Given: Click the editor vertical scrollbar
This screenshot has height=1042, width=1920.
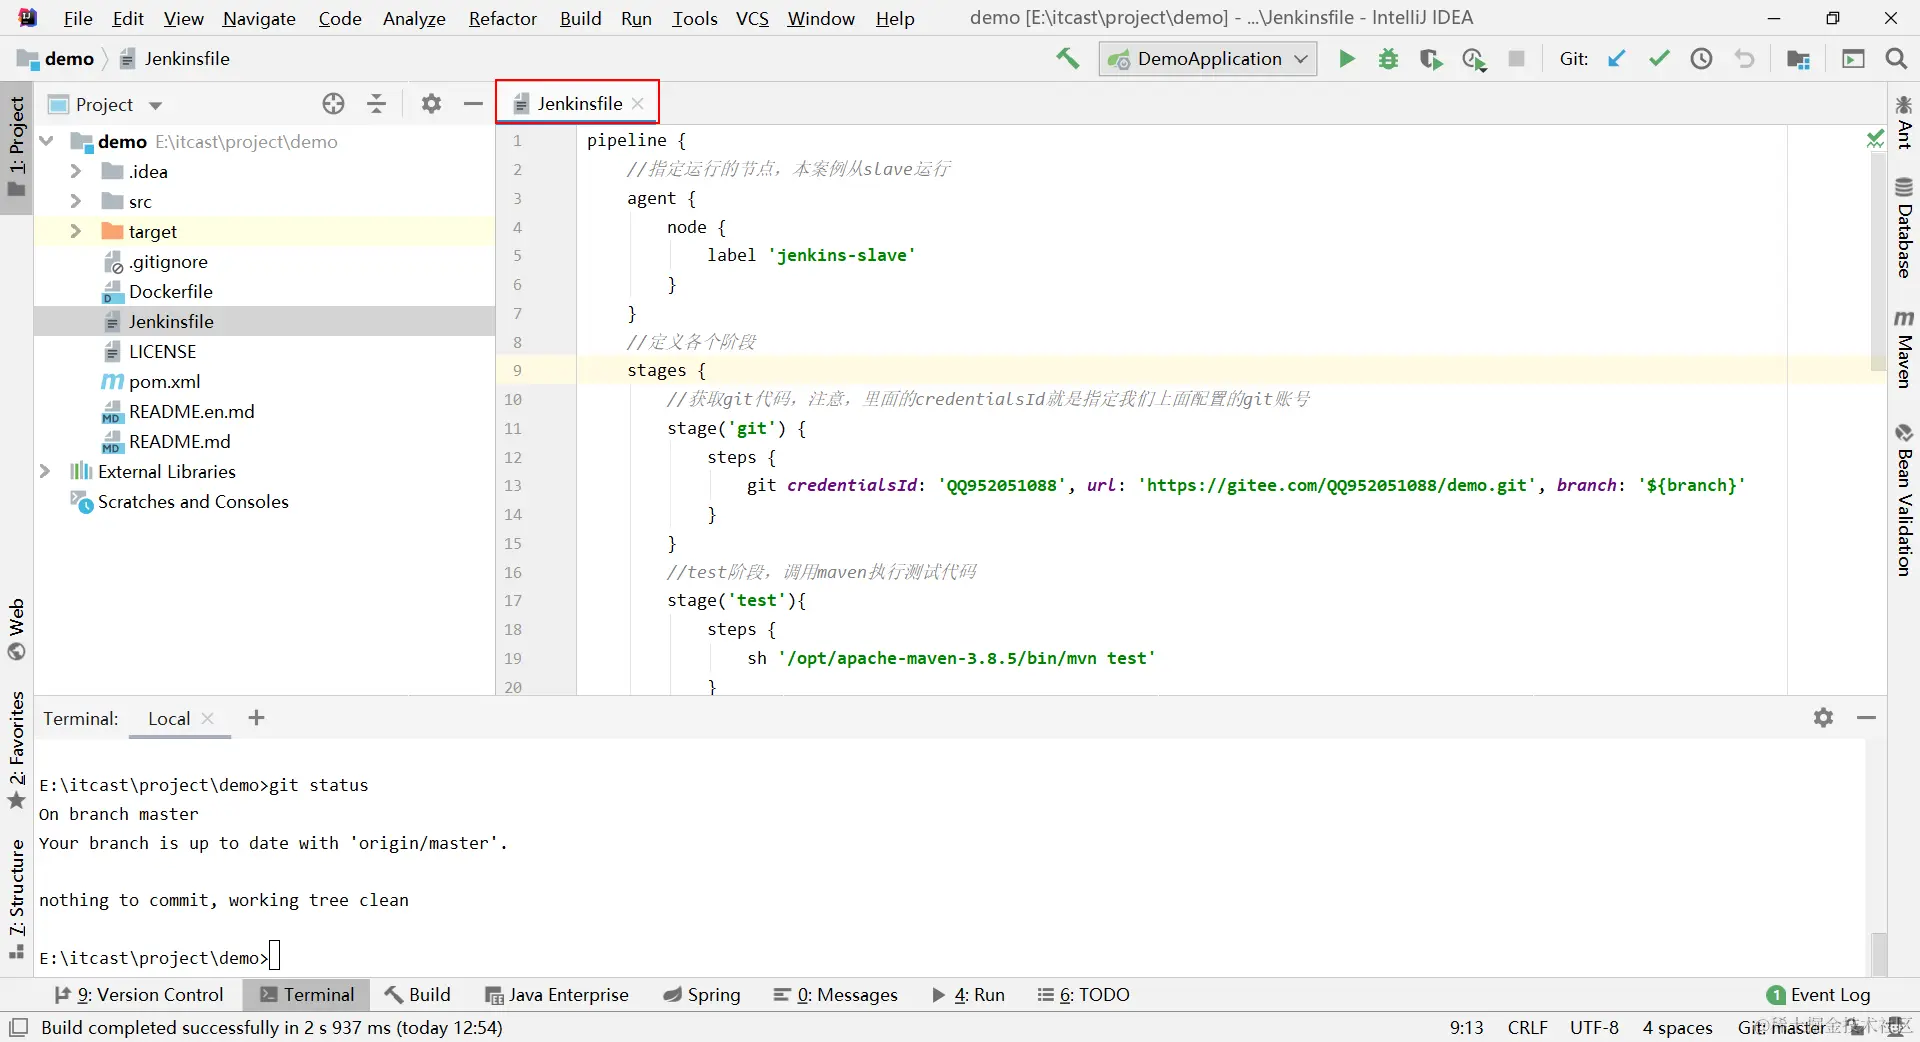Looking at the screenshot, I should pyautogui.click(x=1877, y=260).
